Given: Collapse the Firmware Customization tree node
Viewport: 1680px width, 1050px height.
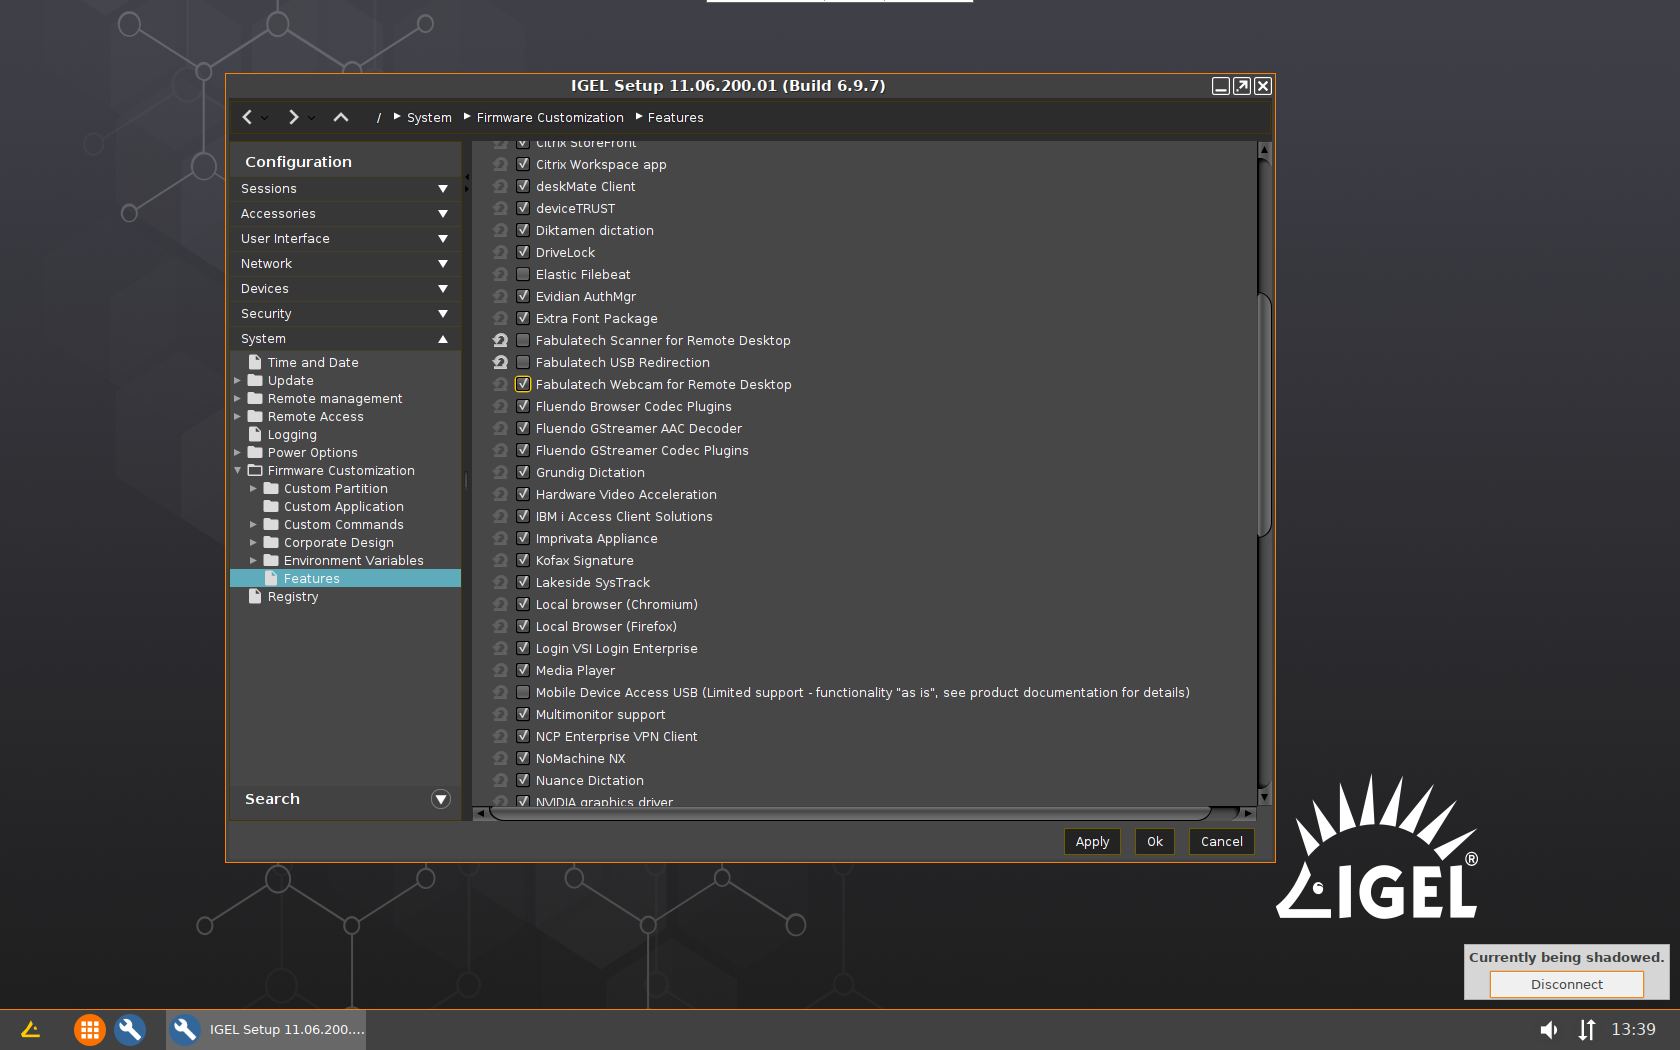Looking at the screenshot, I should 238,471.
